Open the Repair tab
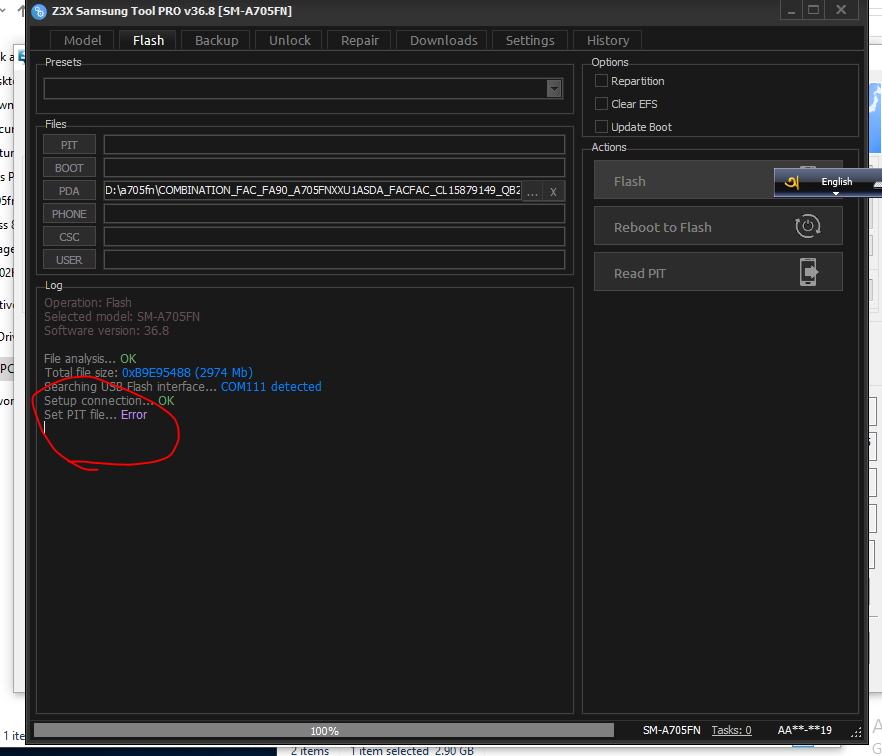Image resolution: width=882 pixels, height=756 pixels. coord(359,40)
